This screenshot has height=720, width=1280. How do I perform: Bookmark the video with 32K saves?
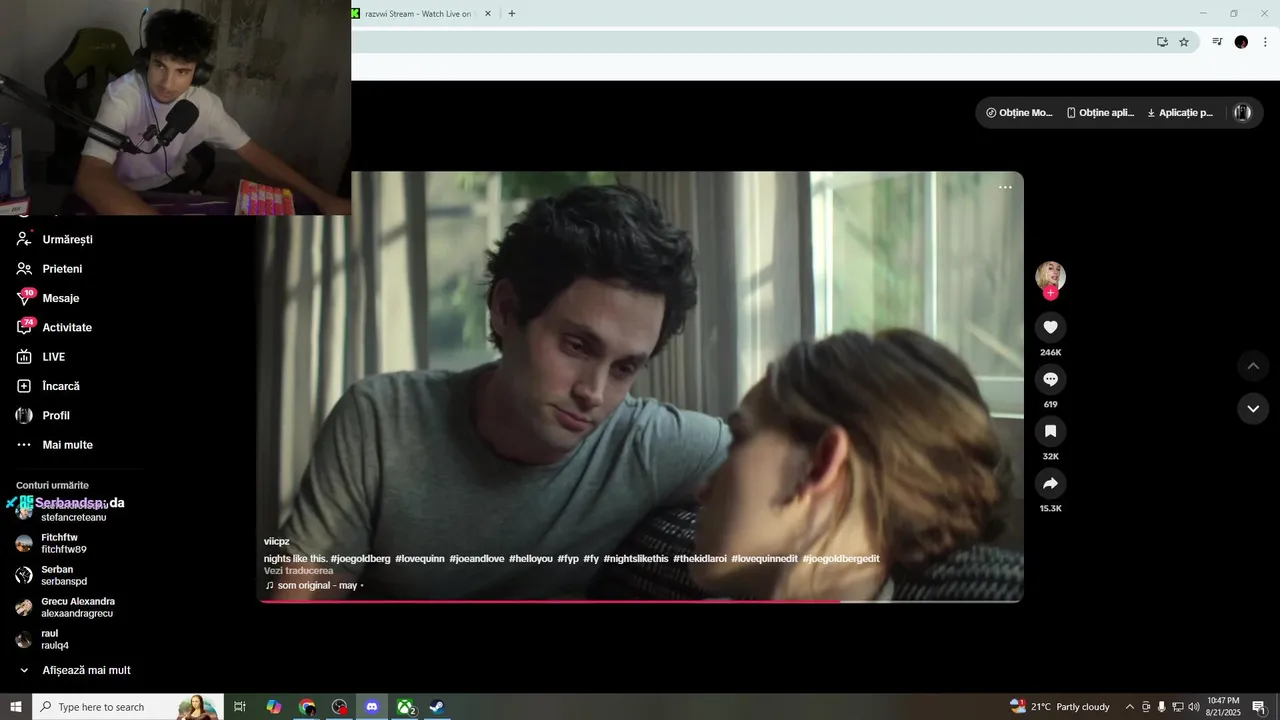click(1050, 431)
